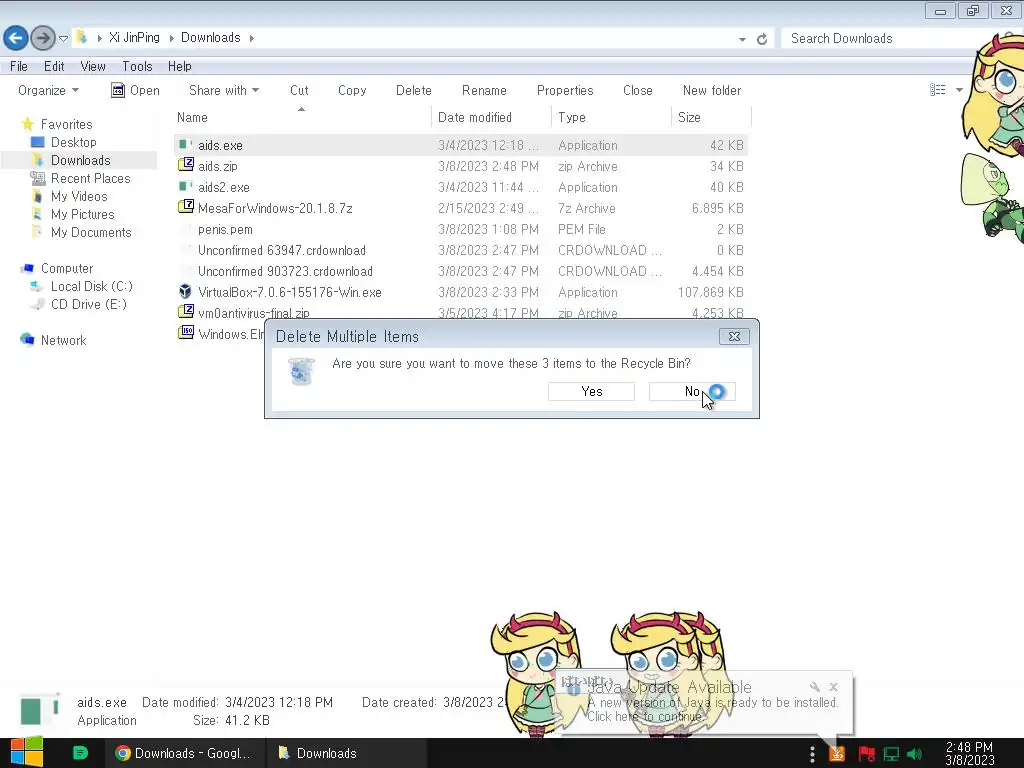Image resolution: width=1024 pixels, height=768 pixels.
Task: Click the aids2.exe file icon
Action: (186, 187)
